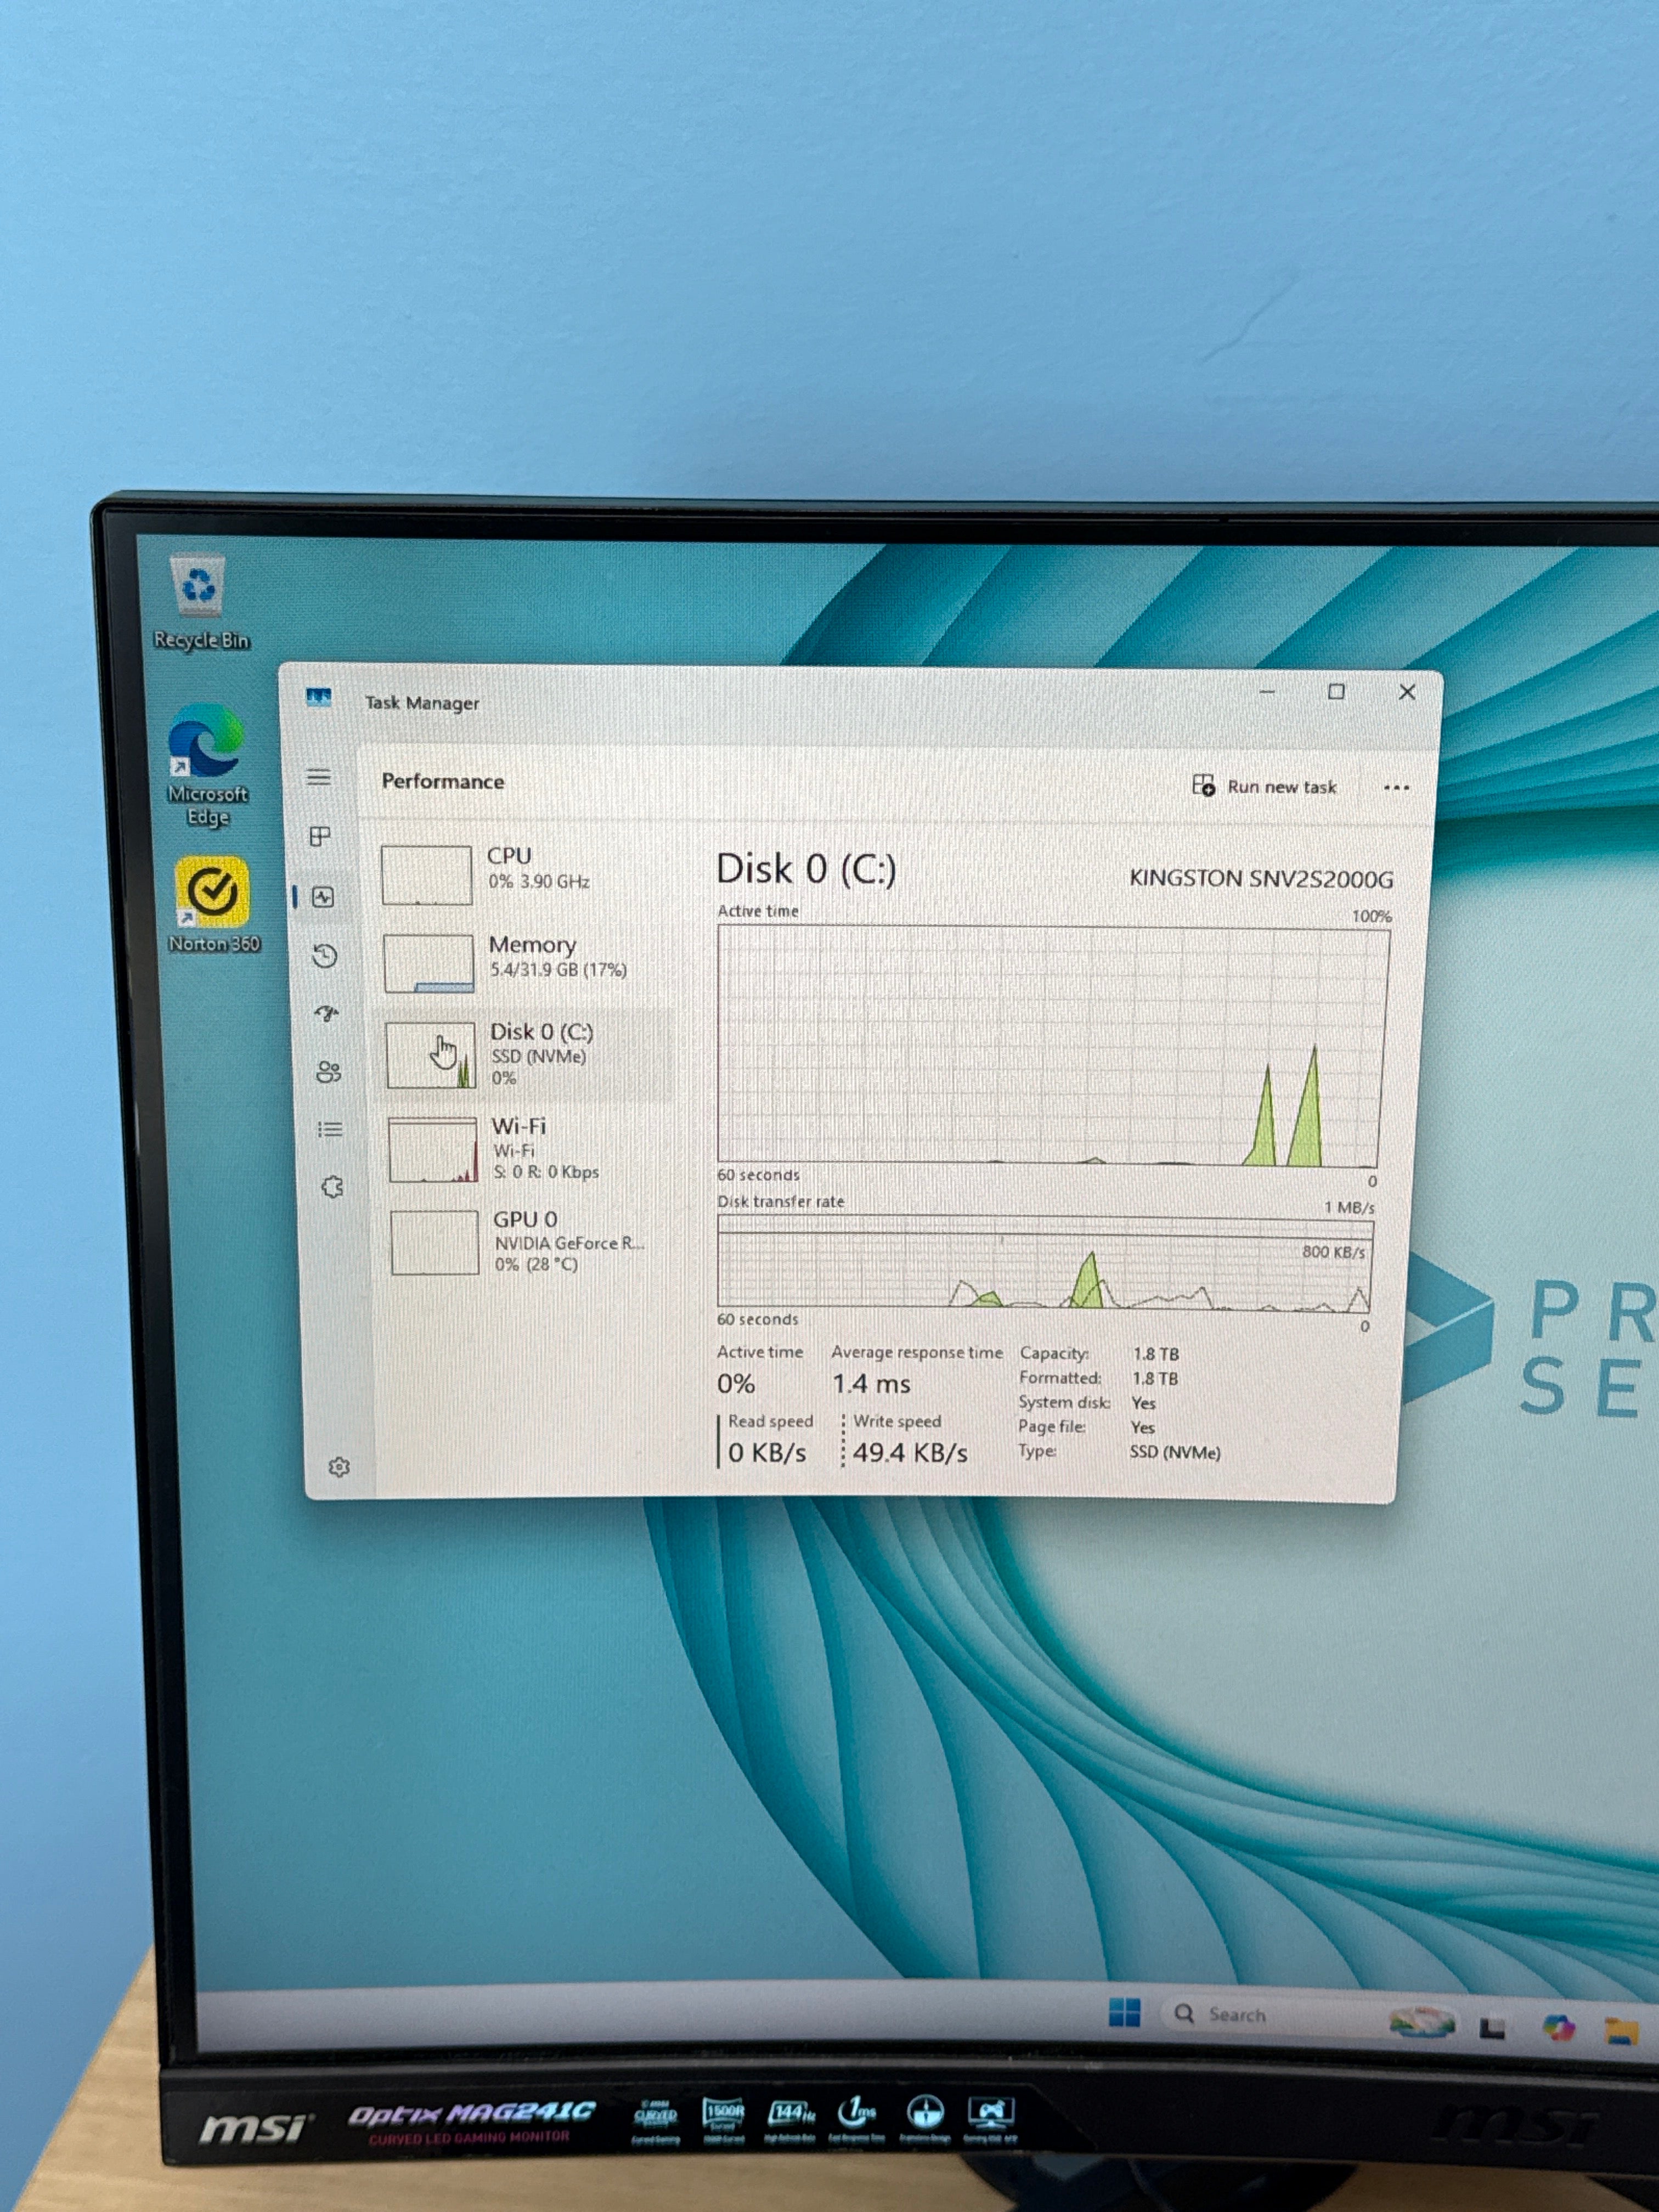Select the Wi-Fi performance entry
1659x2212 pixels.
pyautogui.click(x=528, y=1149)
